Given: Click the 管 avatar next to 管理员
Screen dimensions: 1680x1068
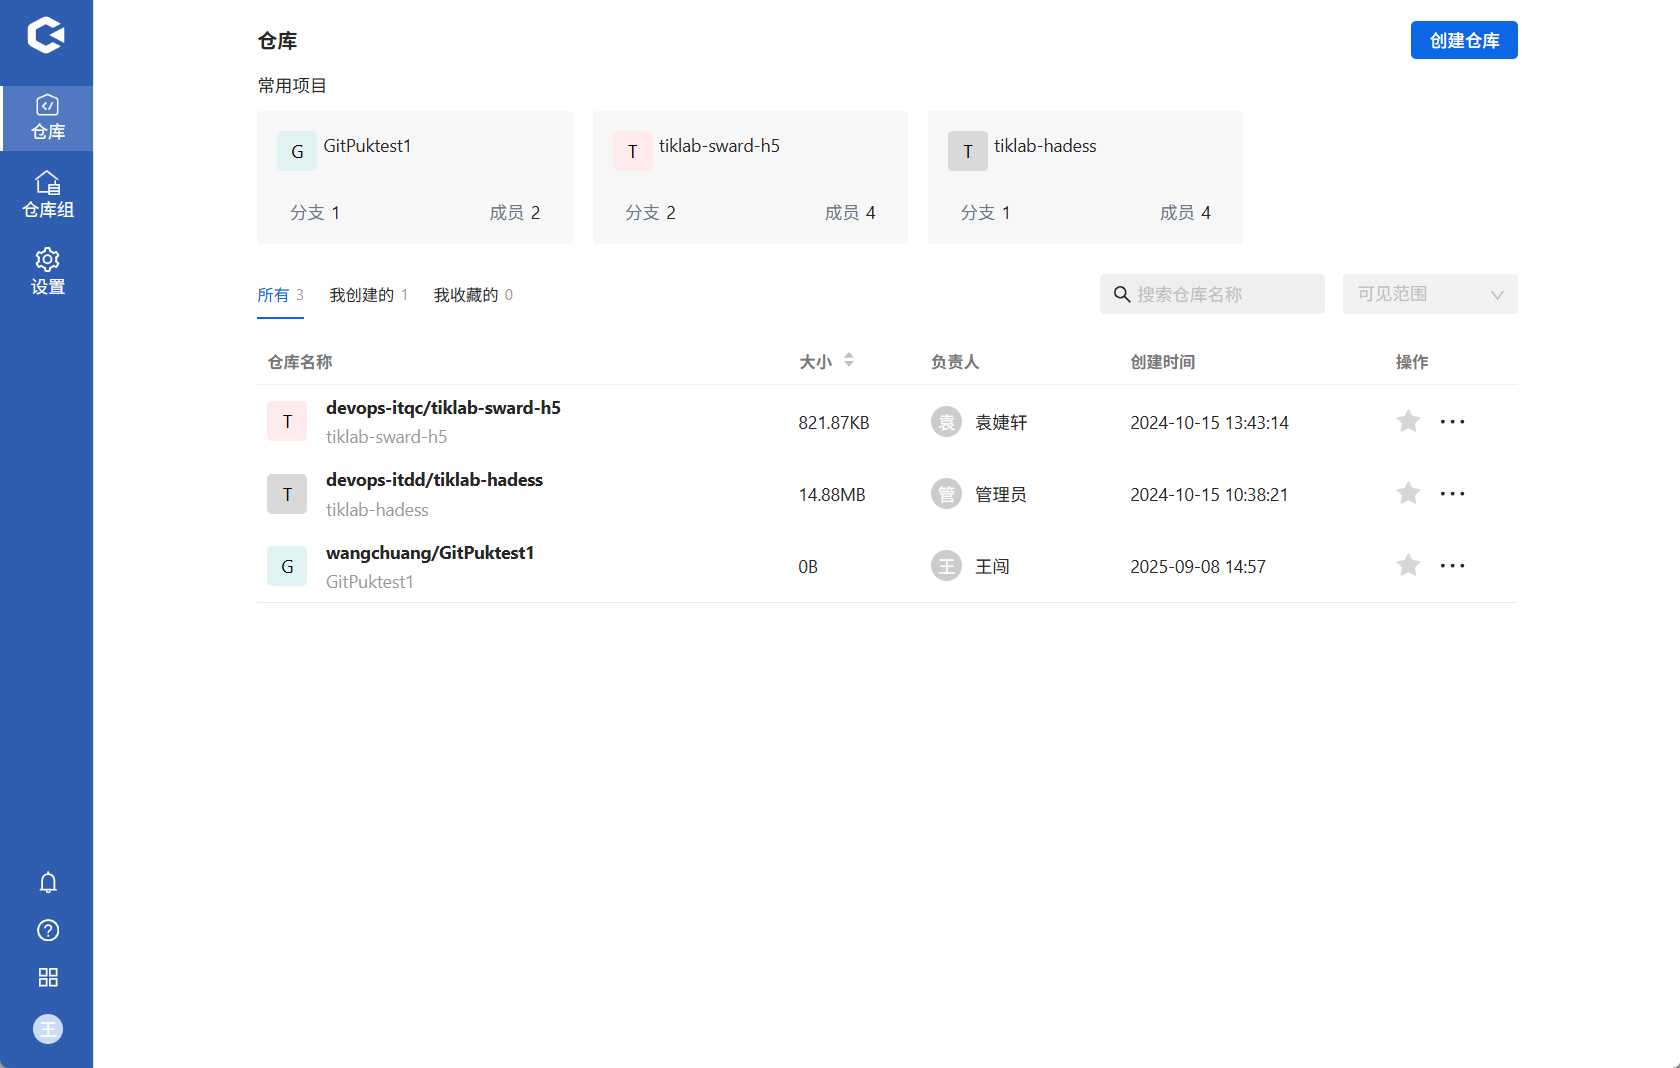Looking at the screenshot, I should tap(946, 494).
